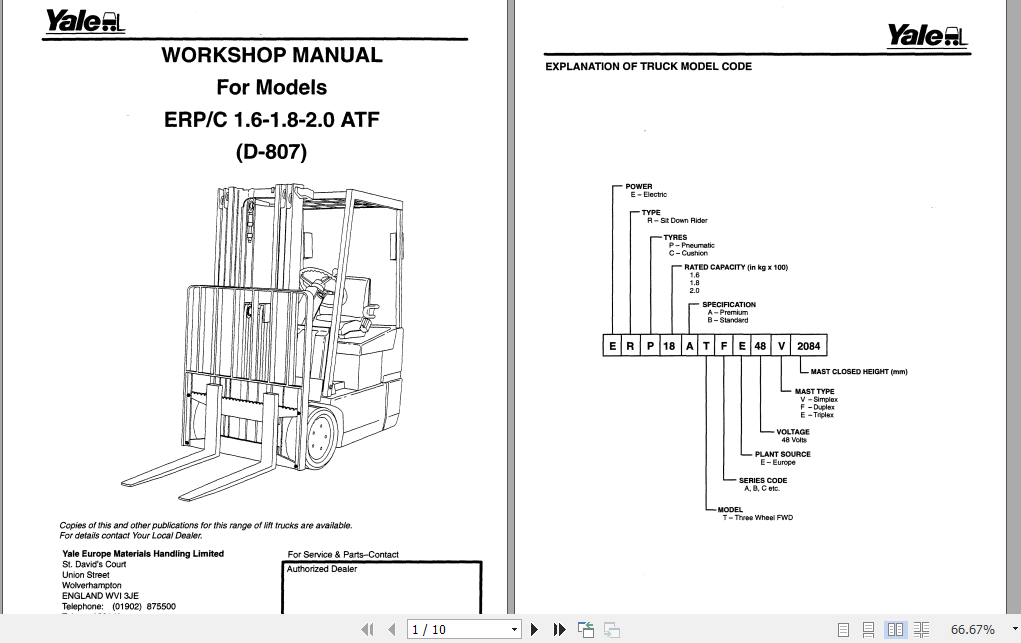Click the TYRES label in the diagram

pyautogui.click(x=675, y=237)
